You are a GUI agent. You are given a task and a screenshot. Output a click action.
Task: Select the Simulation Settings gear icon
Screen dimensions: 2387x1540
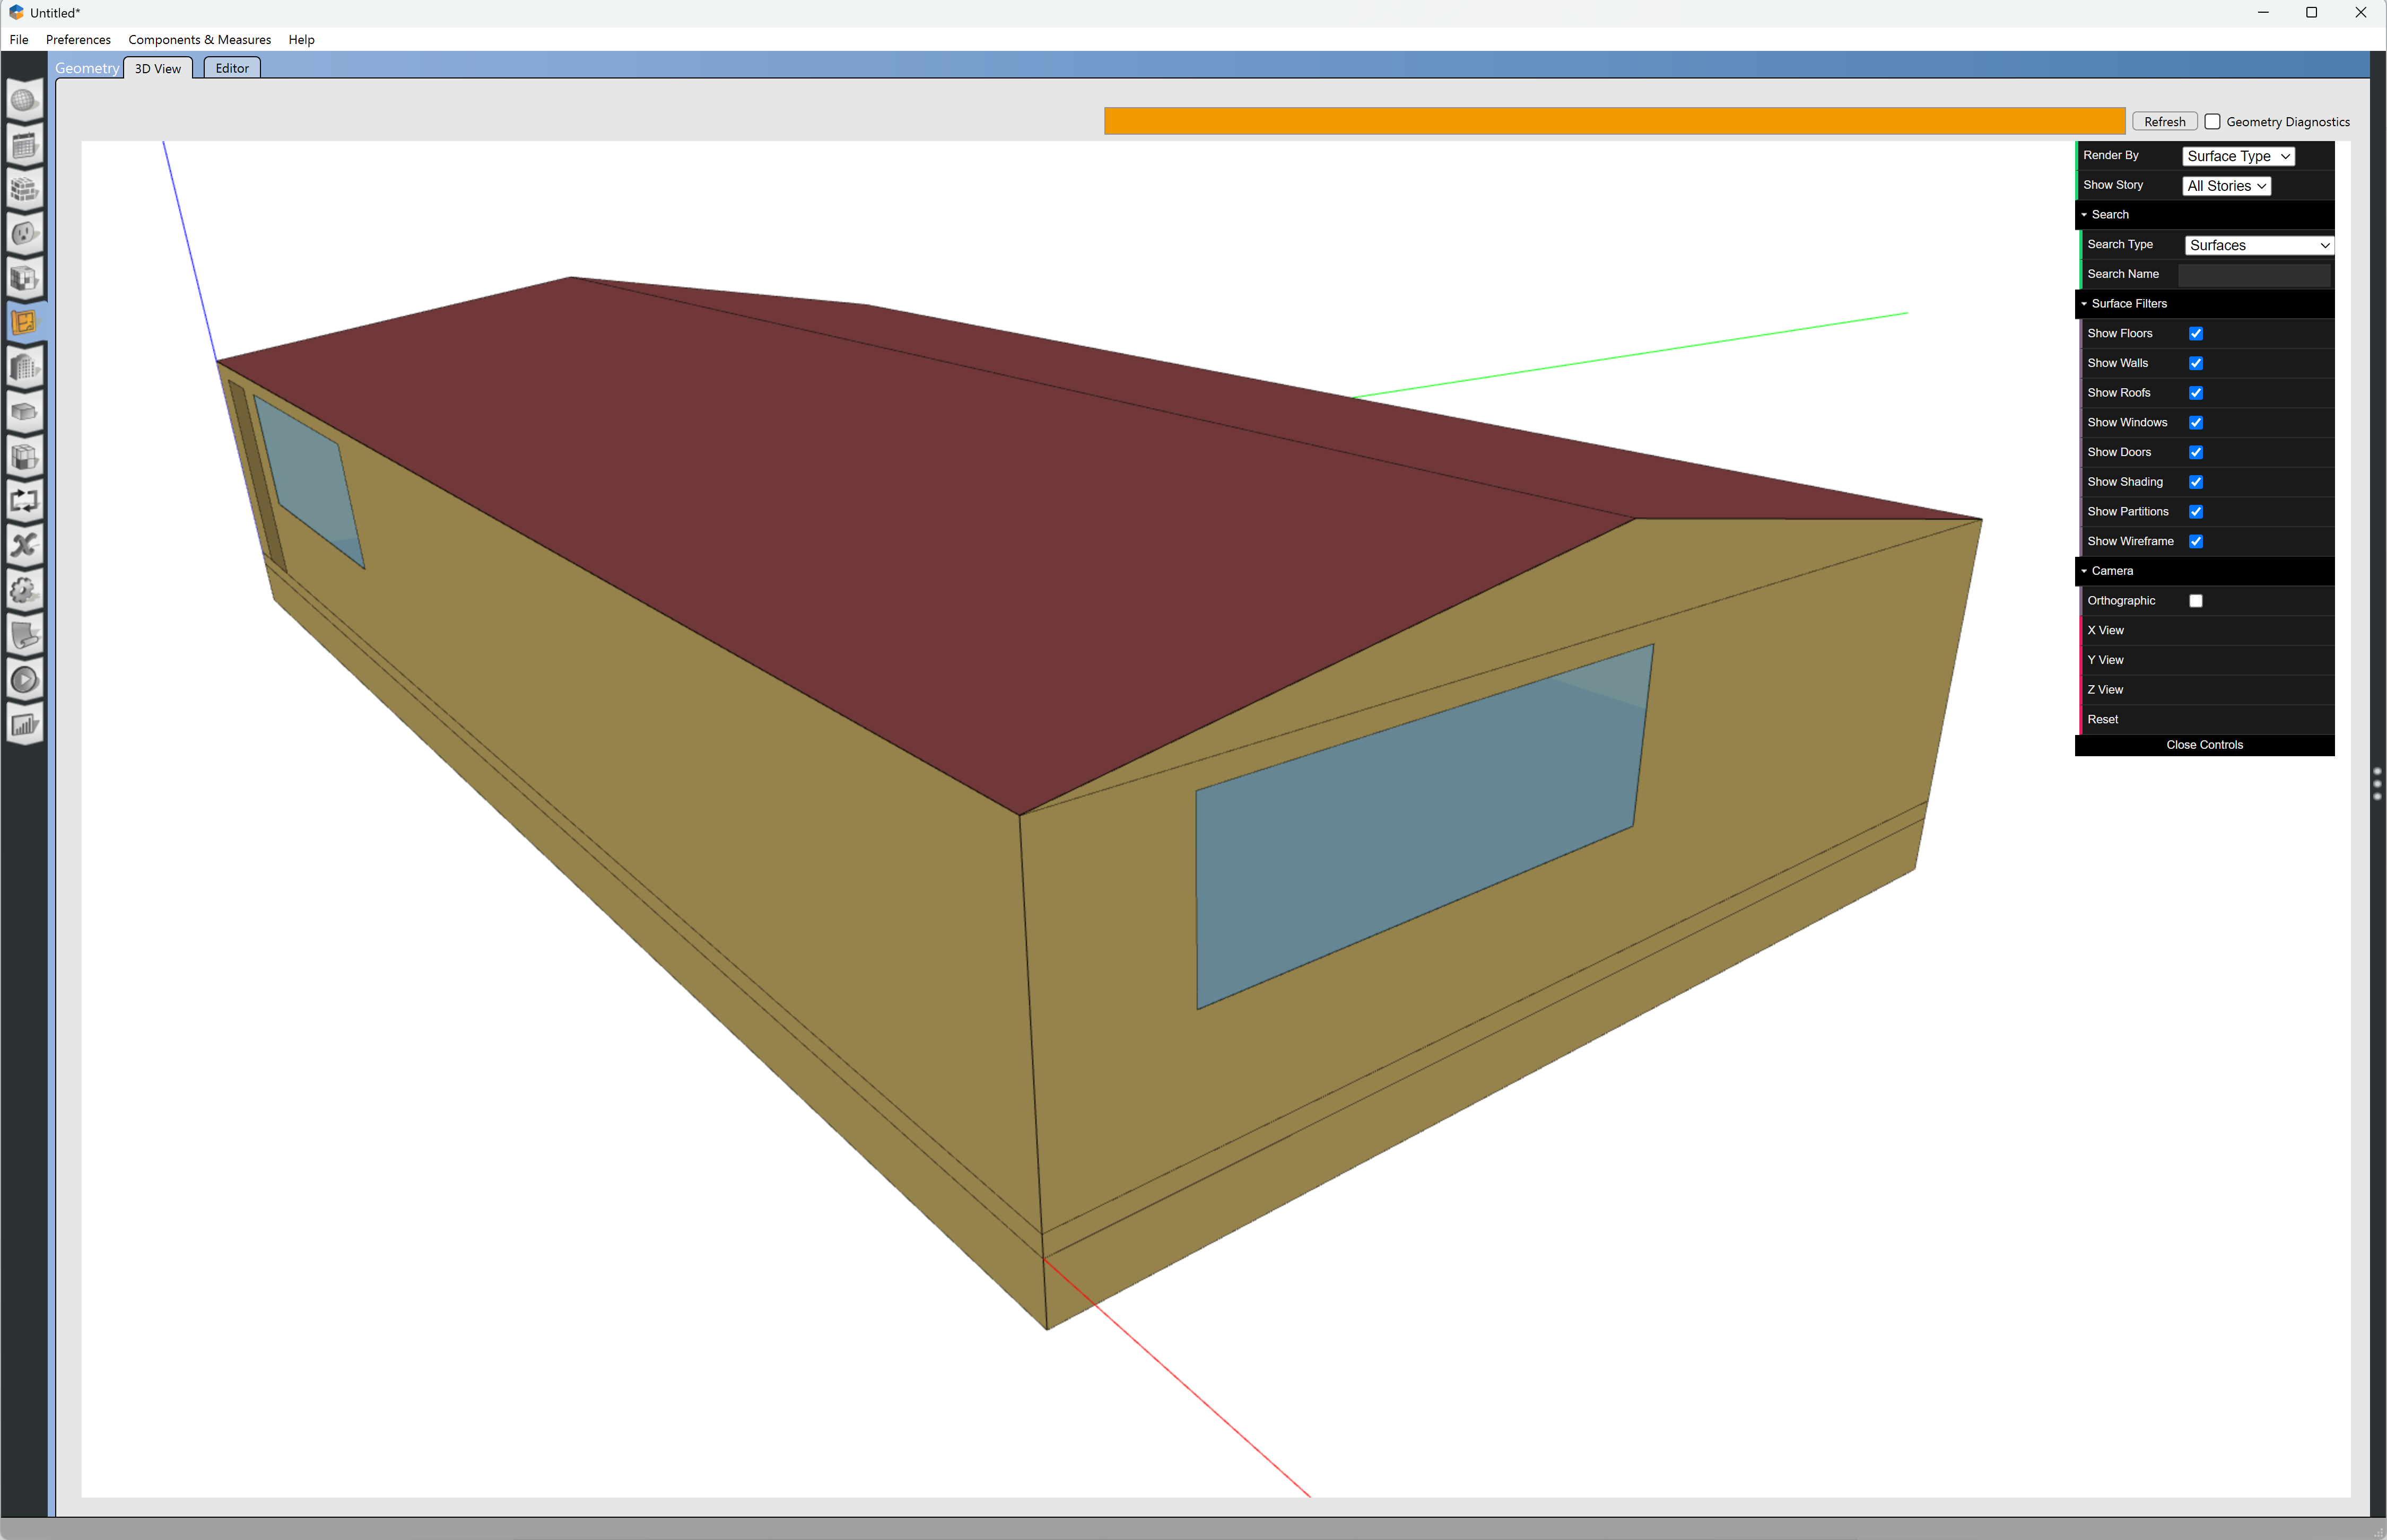(25, 591)
